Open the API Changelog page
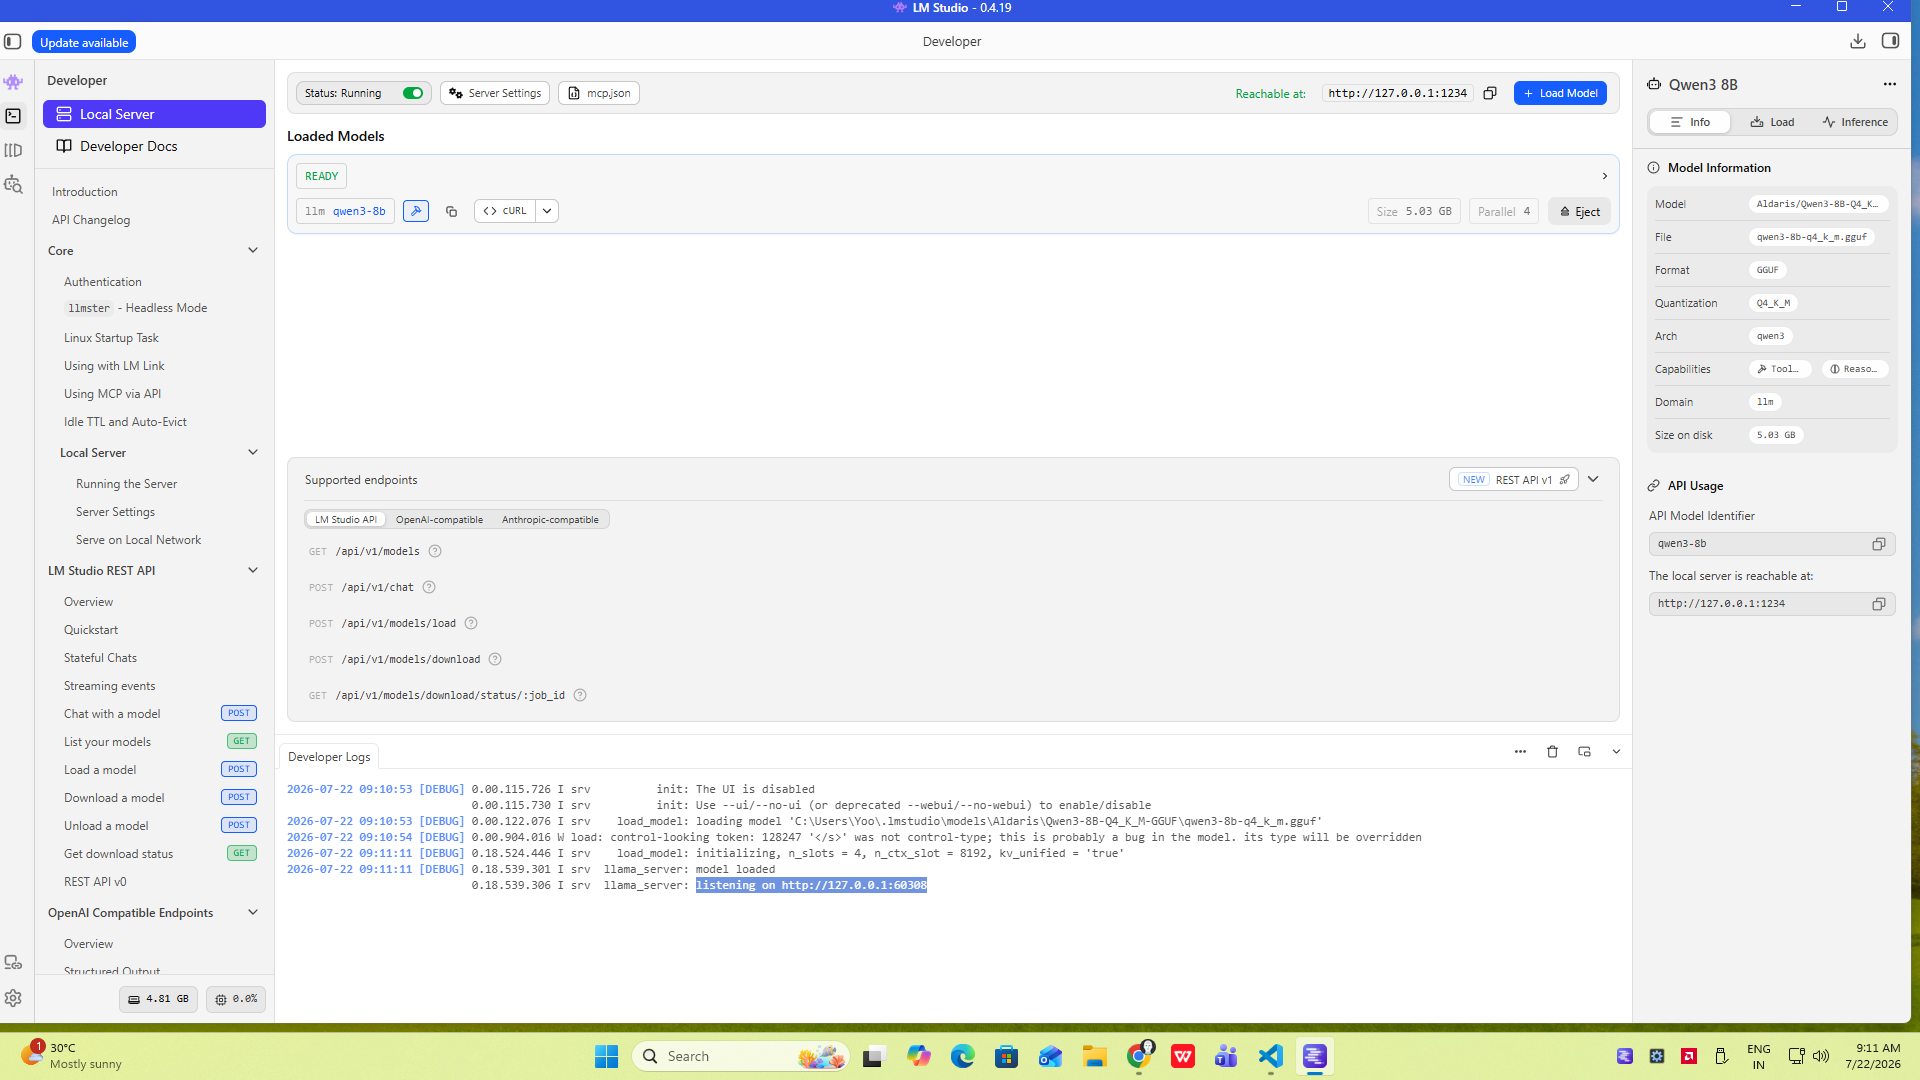 click(91, 220)
